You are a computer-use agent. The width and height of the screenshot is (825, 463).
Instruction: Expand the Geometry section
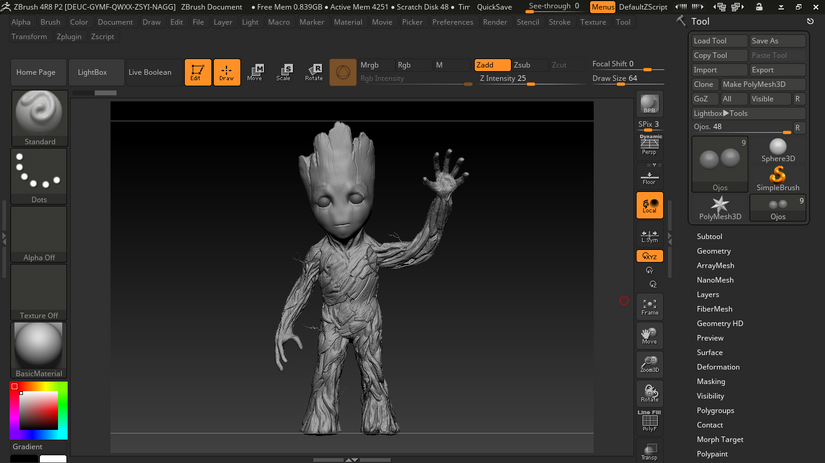coord(713,251)
